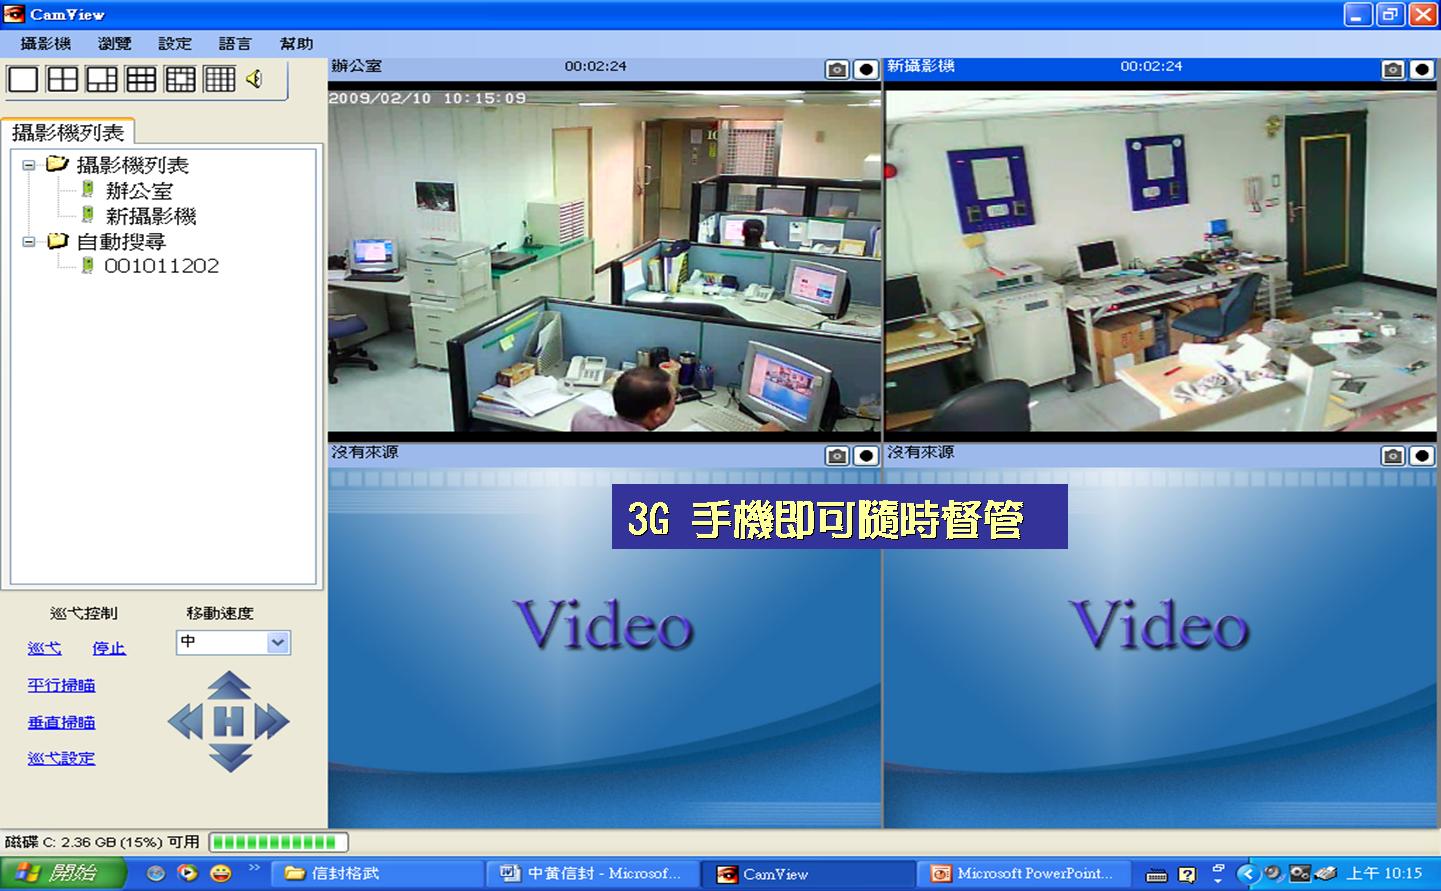Click the PTZ home (H) button
The image size is (1441, 891).
pyautogui.click(x=228, y=722)
